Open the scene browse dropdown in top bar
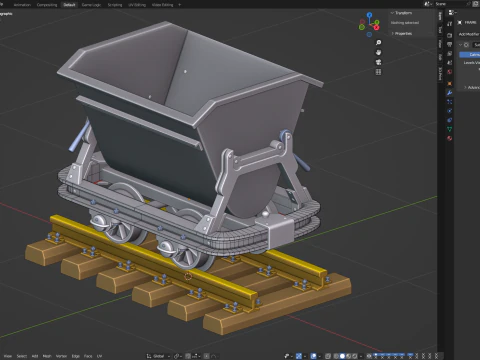The image size is (480, 360). (428, 4)
